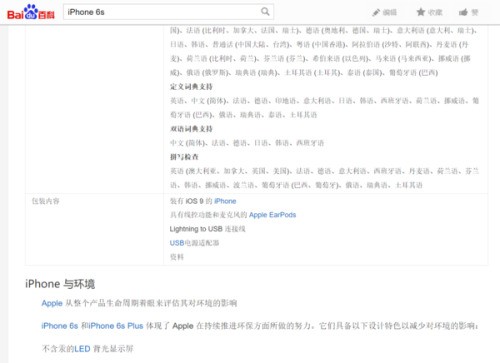
Task: Select the iPhone 与环境 section heading
Action: point(60,284)
